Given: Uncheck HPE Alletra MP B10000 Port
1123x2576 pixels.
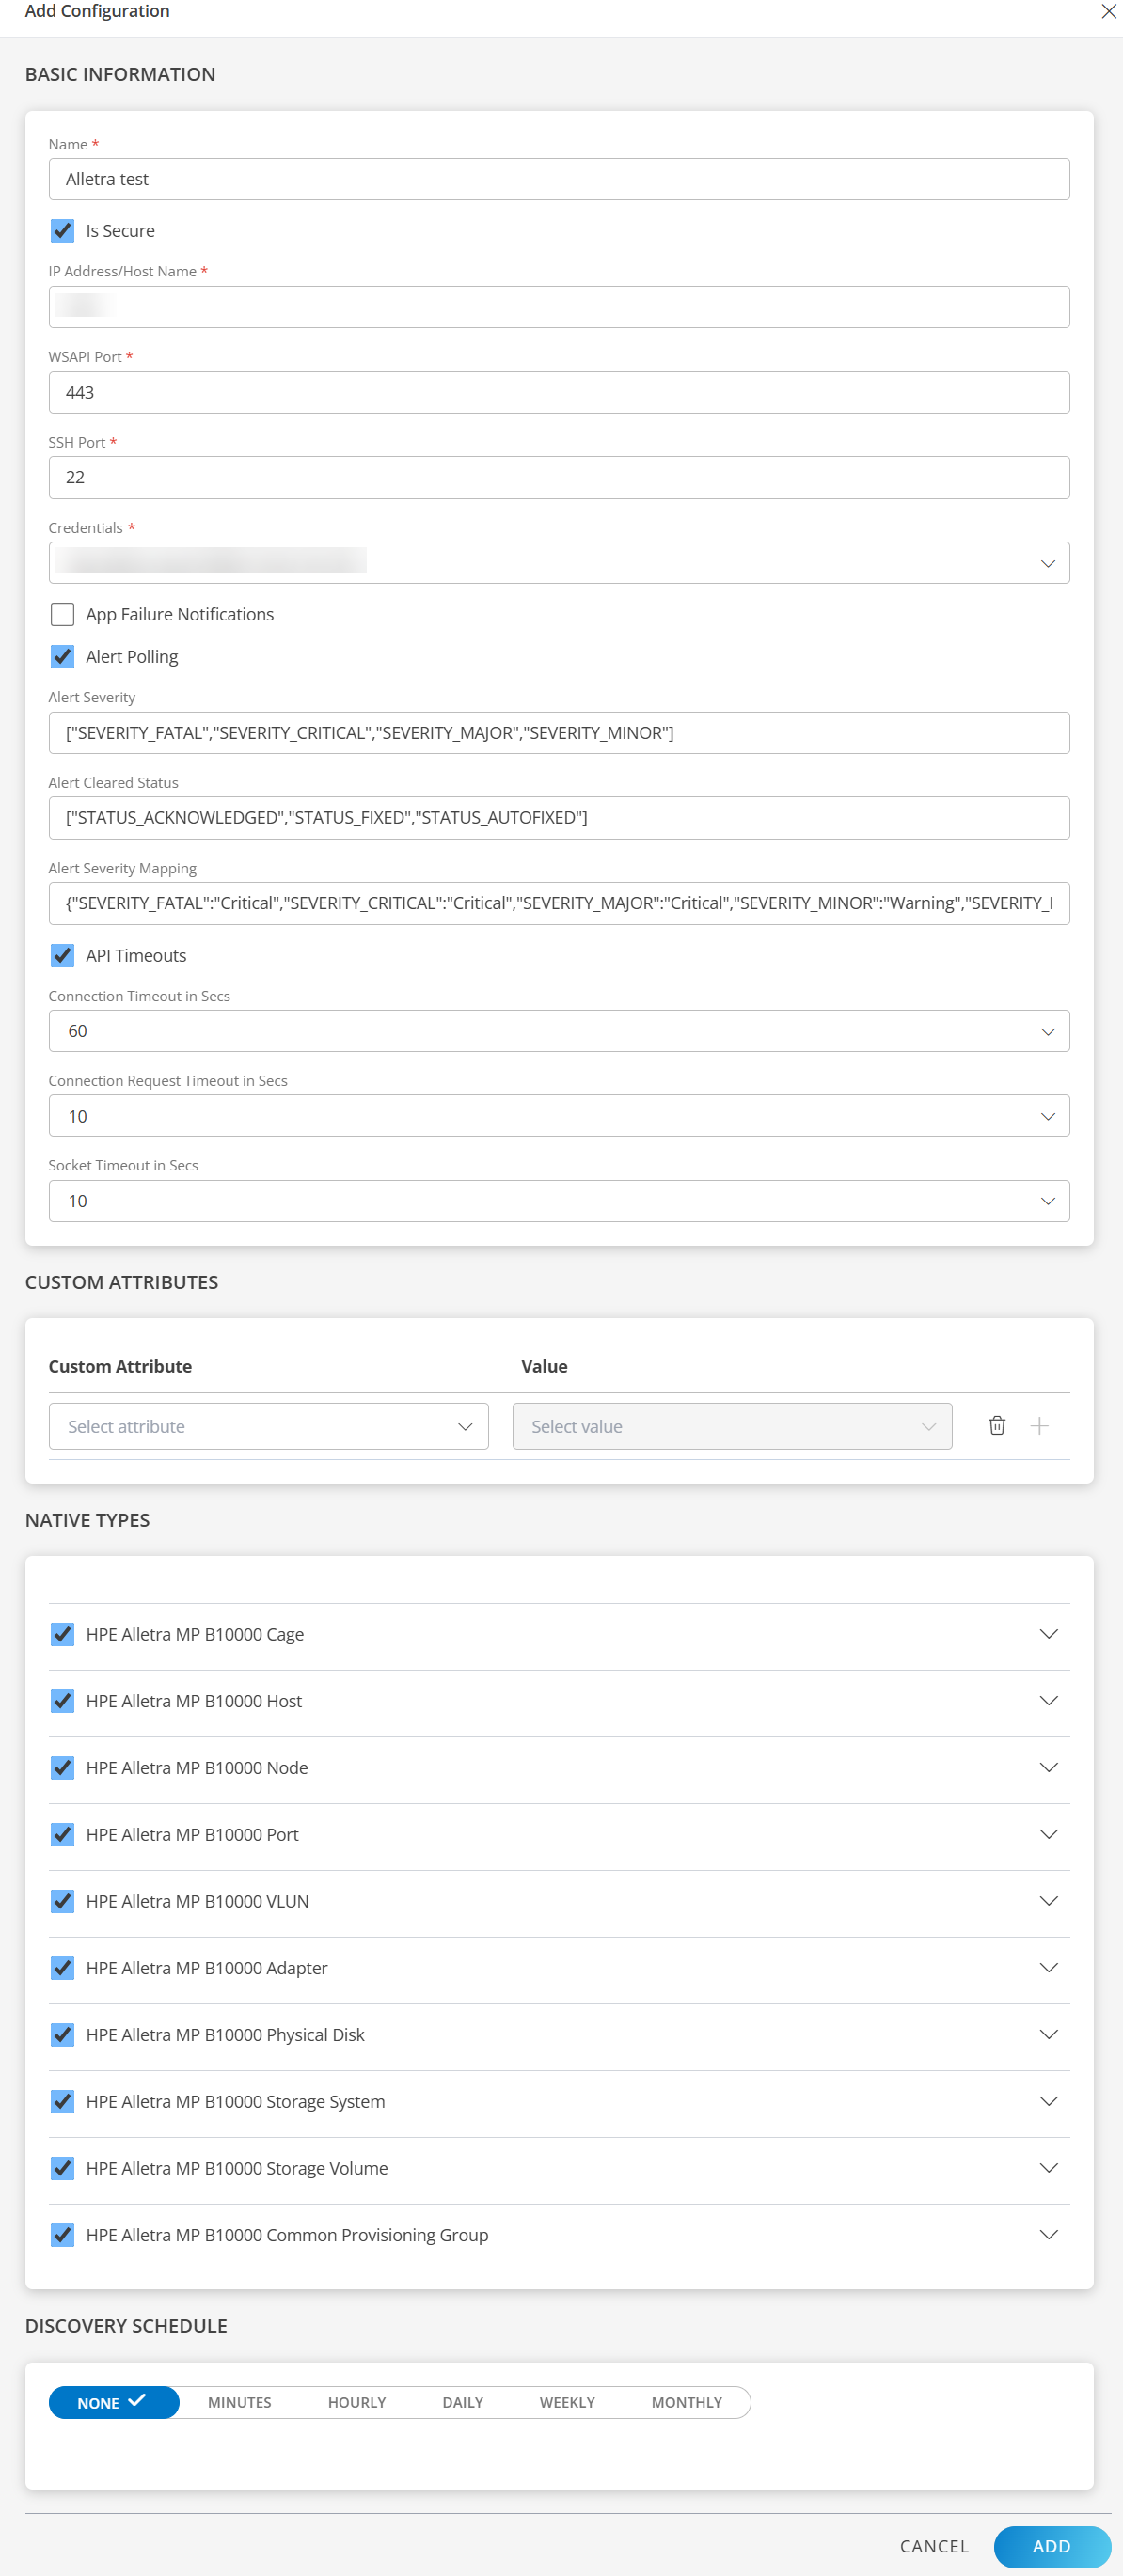Looking at the screenshot, I should [x=62, y=1834].
